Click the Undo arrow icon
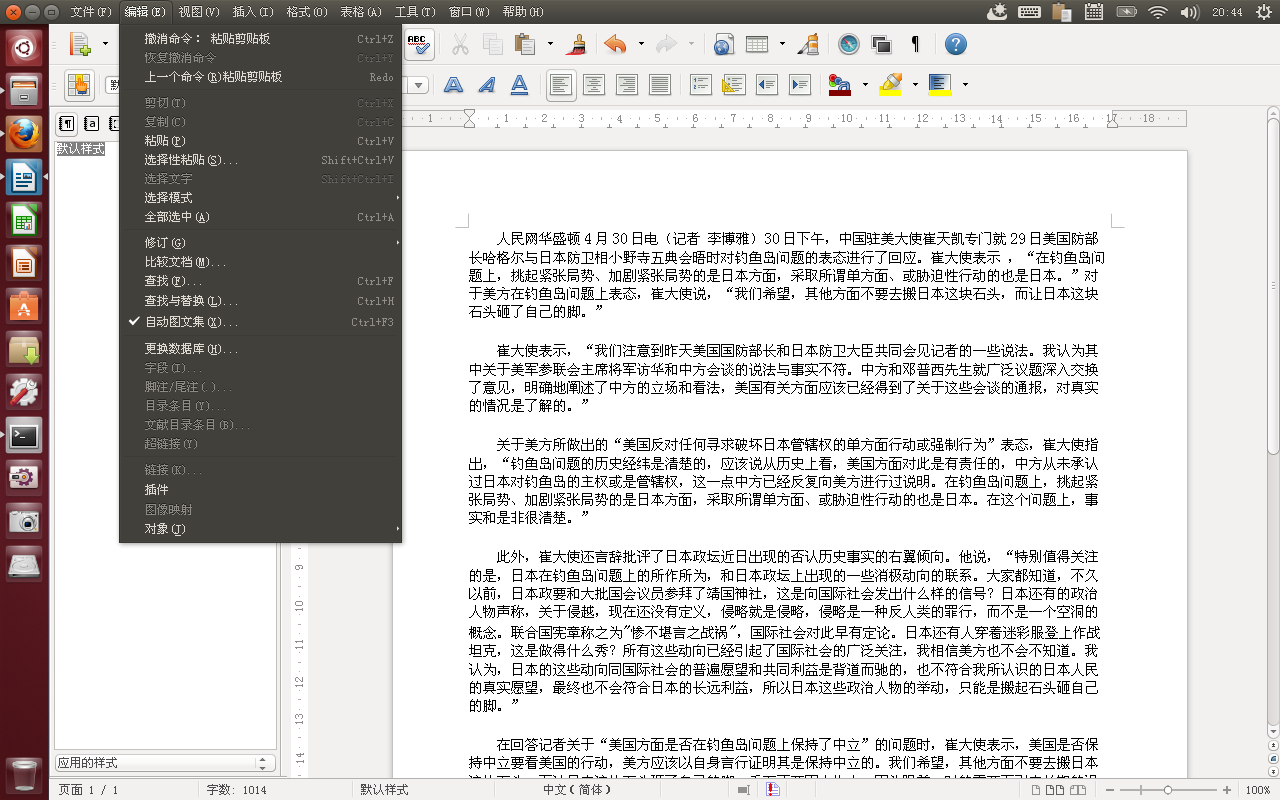The height and width of the screenshot is (800, 1280). tap(615, 44)
